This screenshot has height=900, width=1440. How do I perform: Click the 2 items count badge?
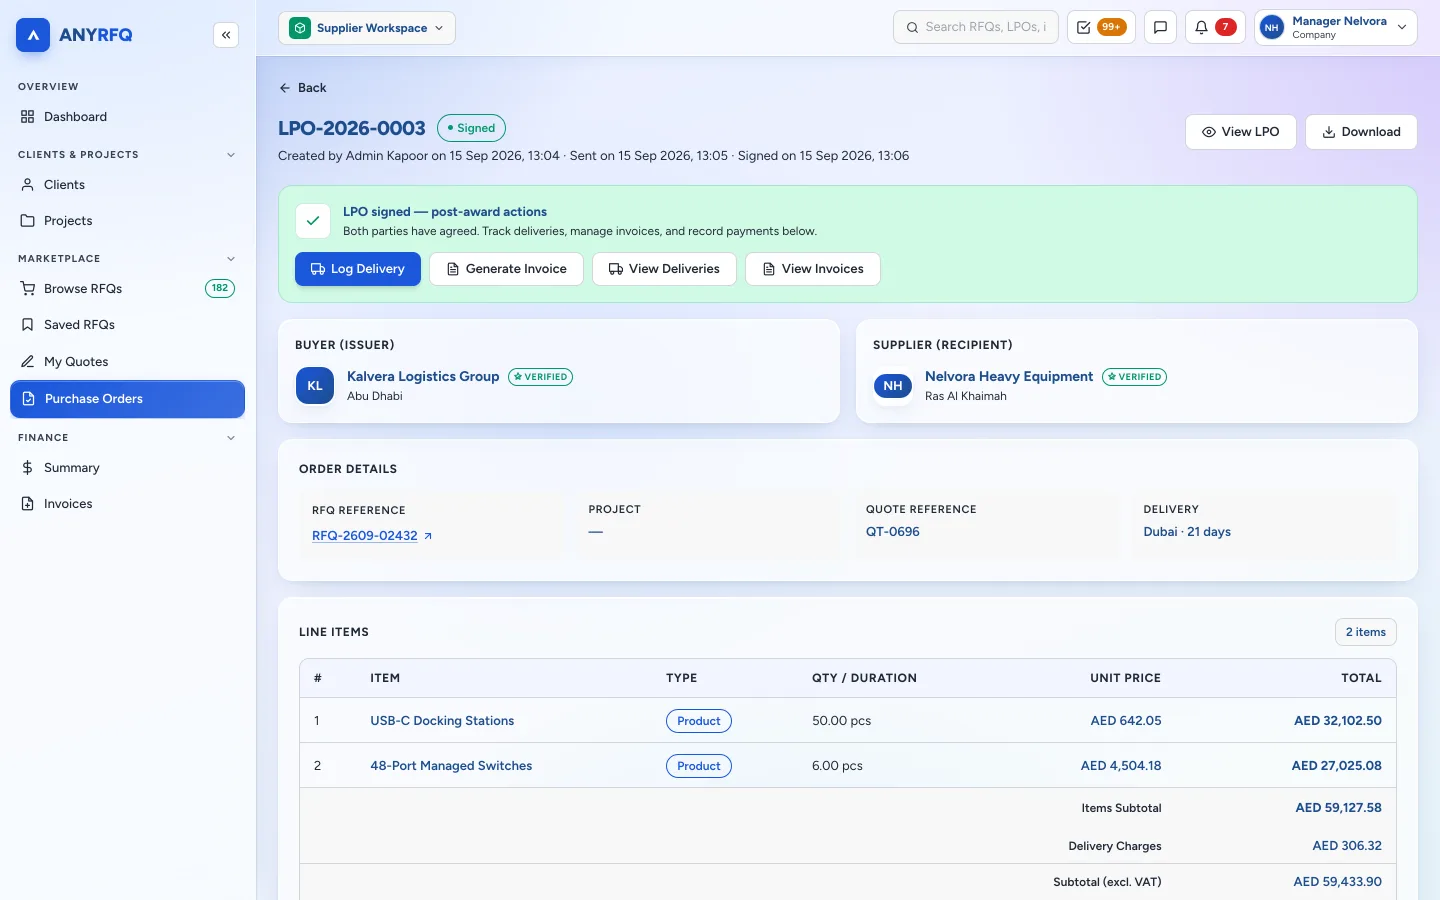[1366, 632]
